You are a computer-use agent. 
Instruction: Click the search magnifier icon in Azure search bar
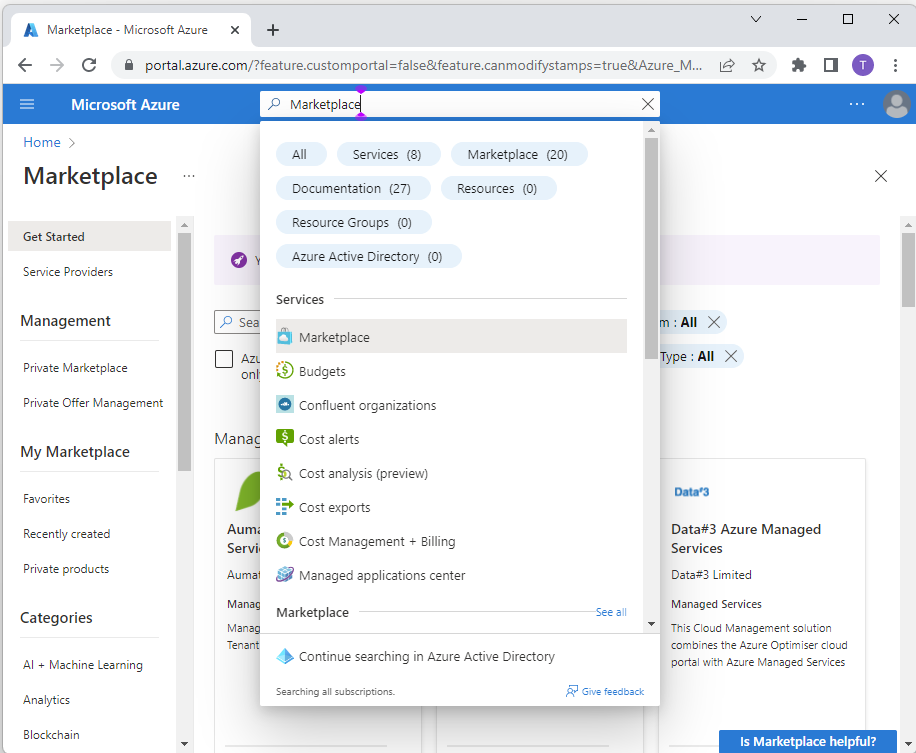pos(274,104)
